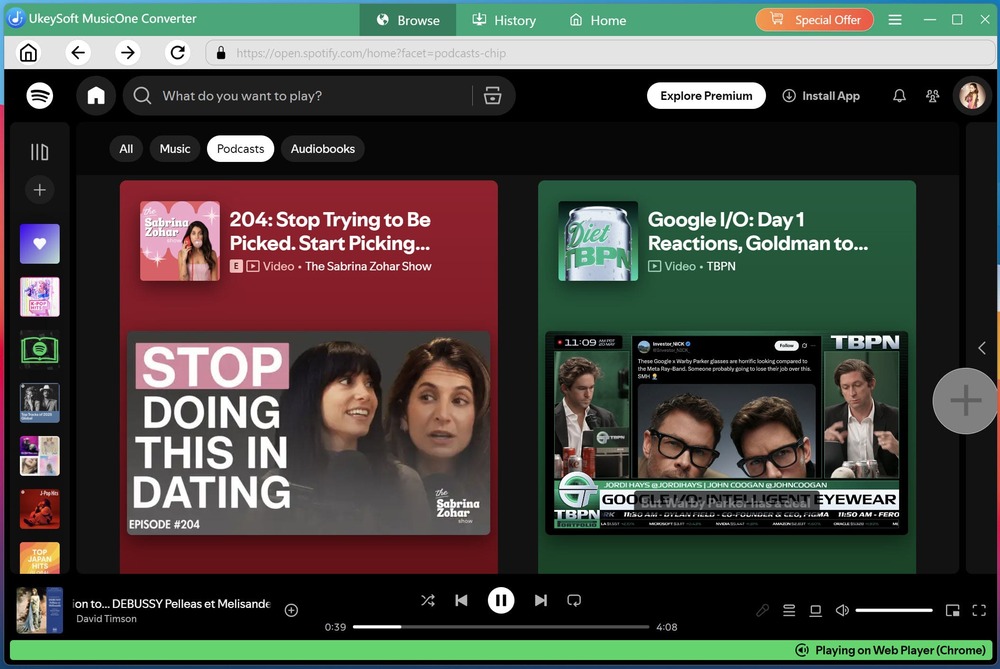1000x669 pixels.
Task: Skip to previous track
Action: (461, 600)
